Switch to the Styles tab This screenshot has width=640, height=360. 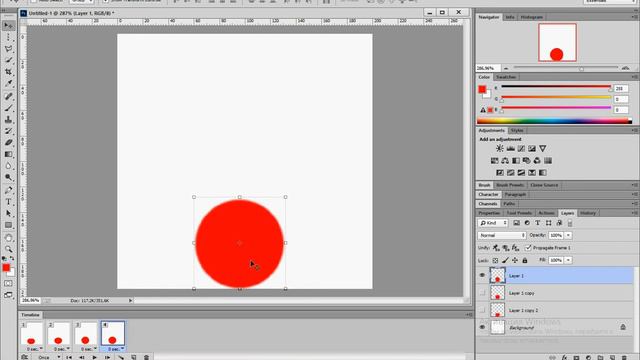pos(517,131)
